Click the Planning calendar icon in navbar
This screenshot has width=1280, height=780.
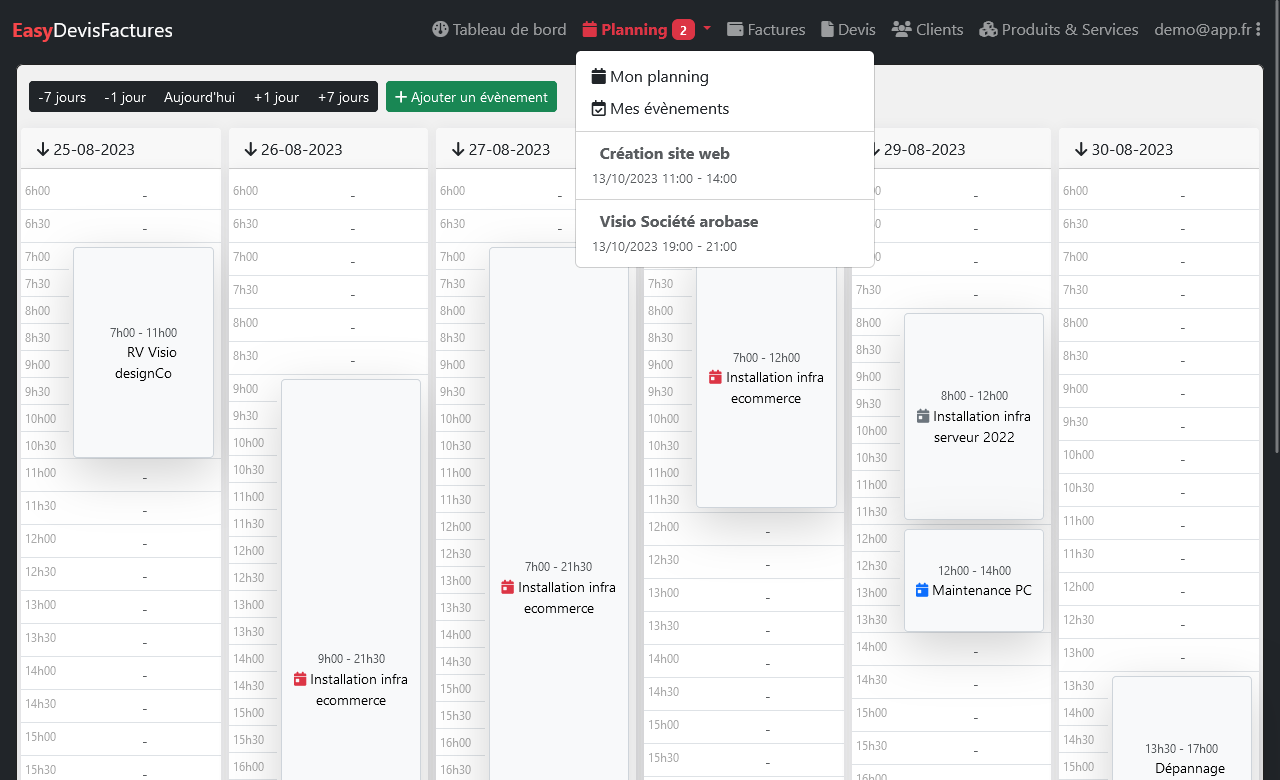pos(590,29)
